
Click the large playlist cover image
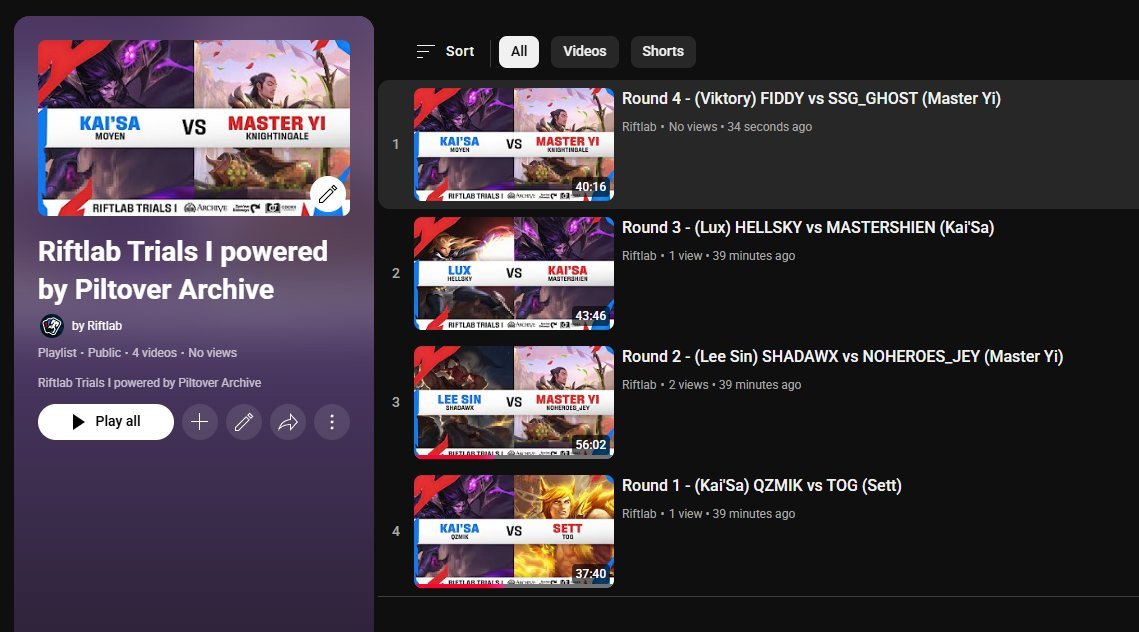point(194,128)
